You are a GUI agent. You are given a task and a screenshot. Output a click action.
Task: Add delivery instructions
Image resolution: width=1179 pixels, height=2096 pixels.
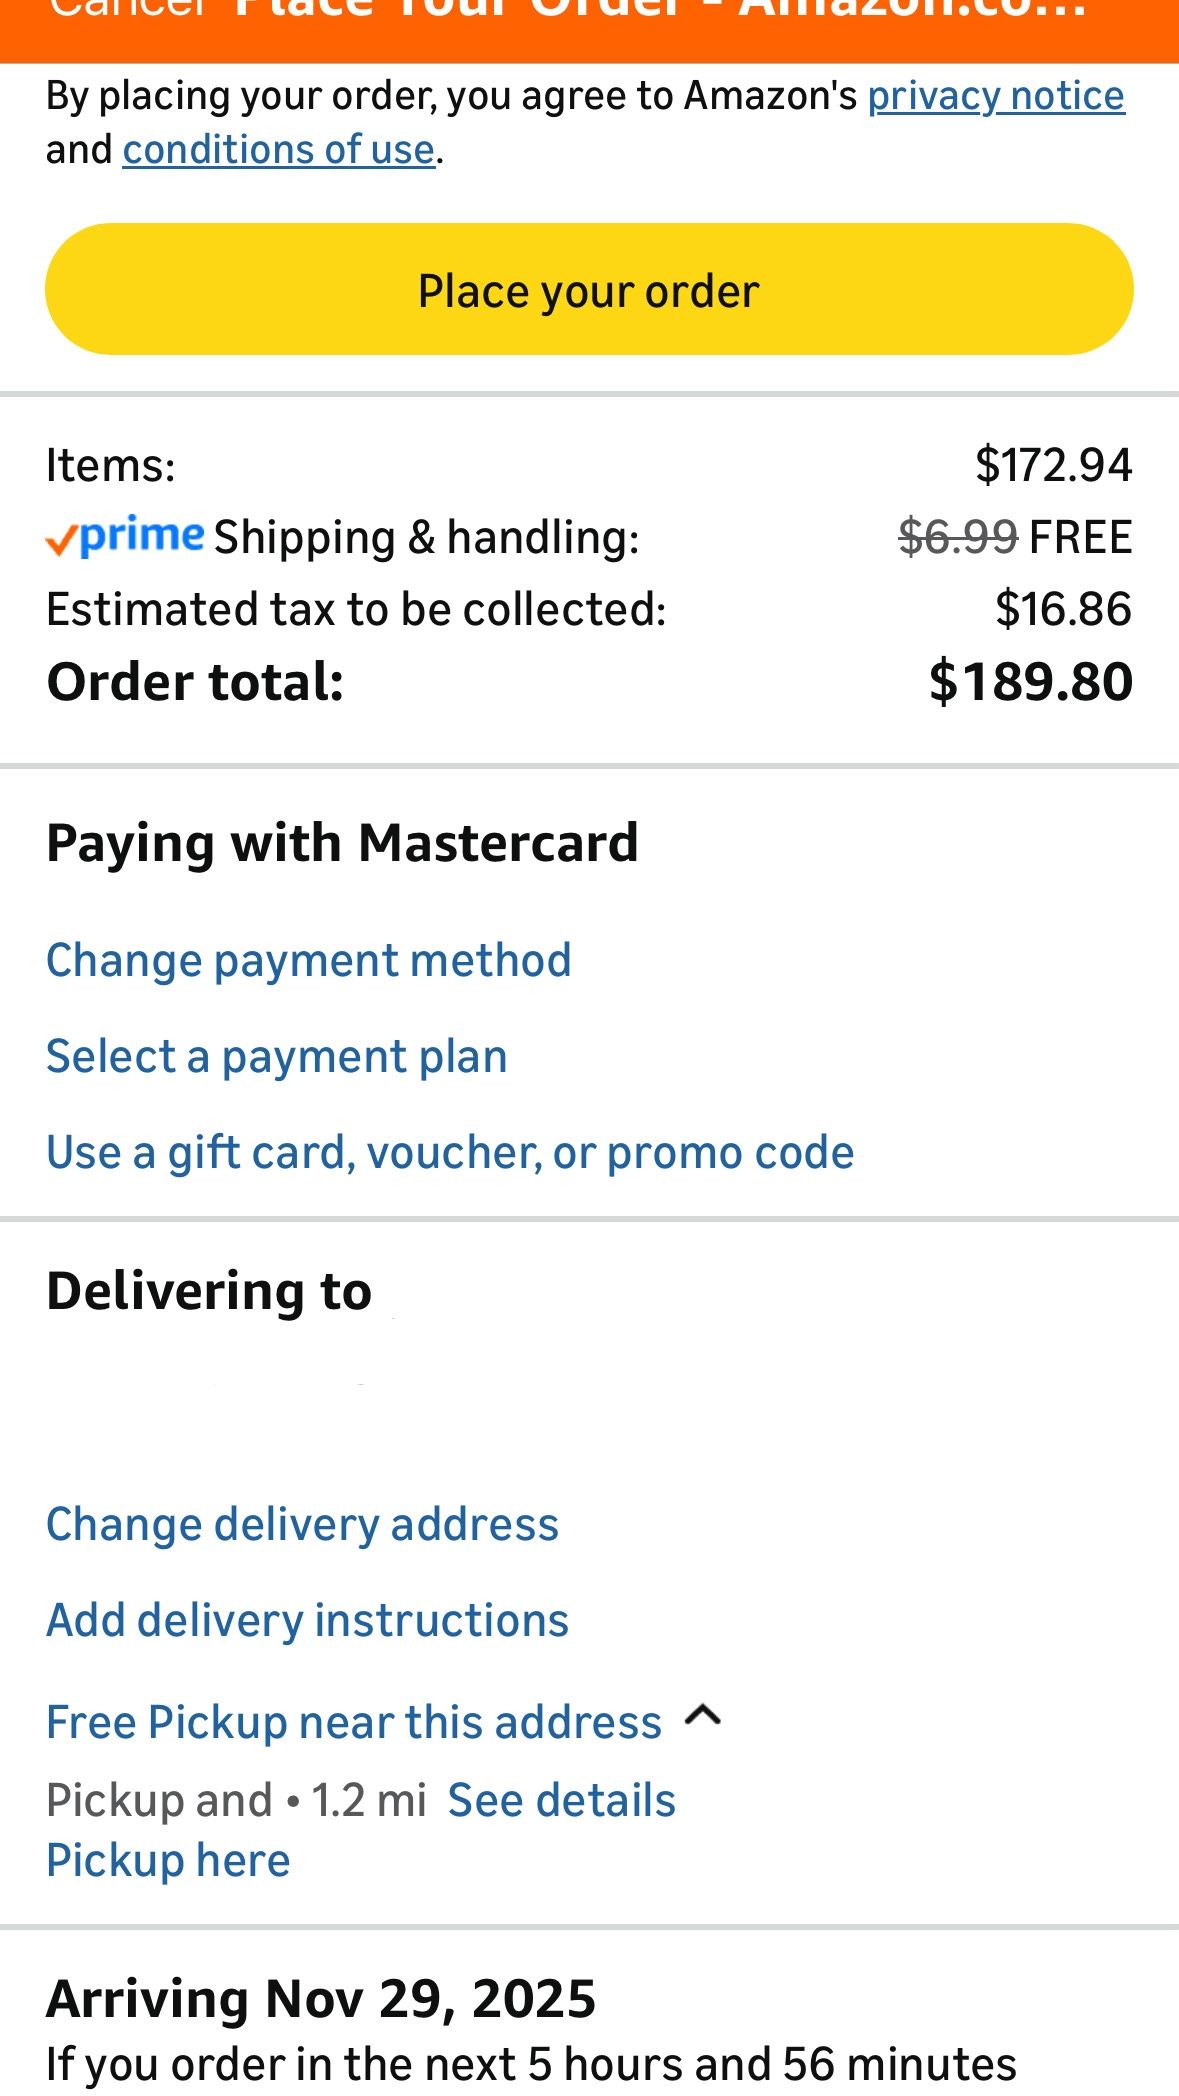[306, 1620]
